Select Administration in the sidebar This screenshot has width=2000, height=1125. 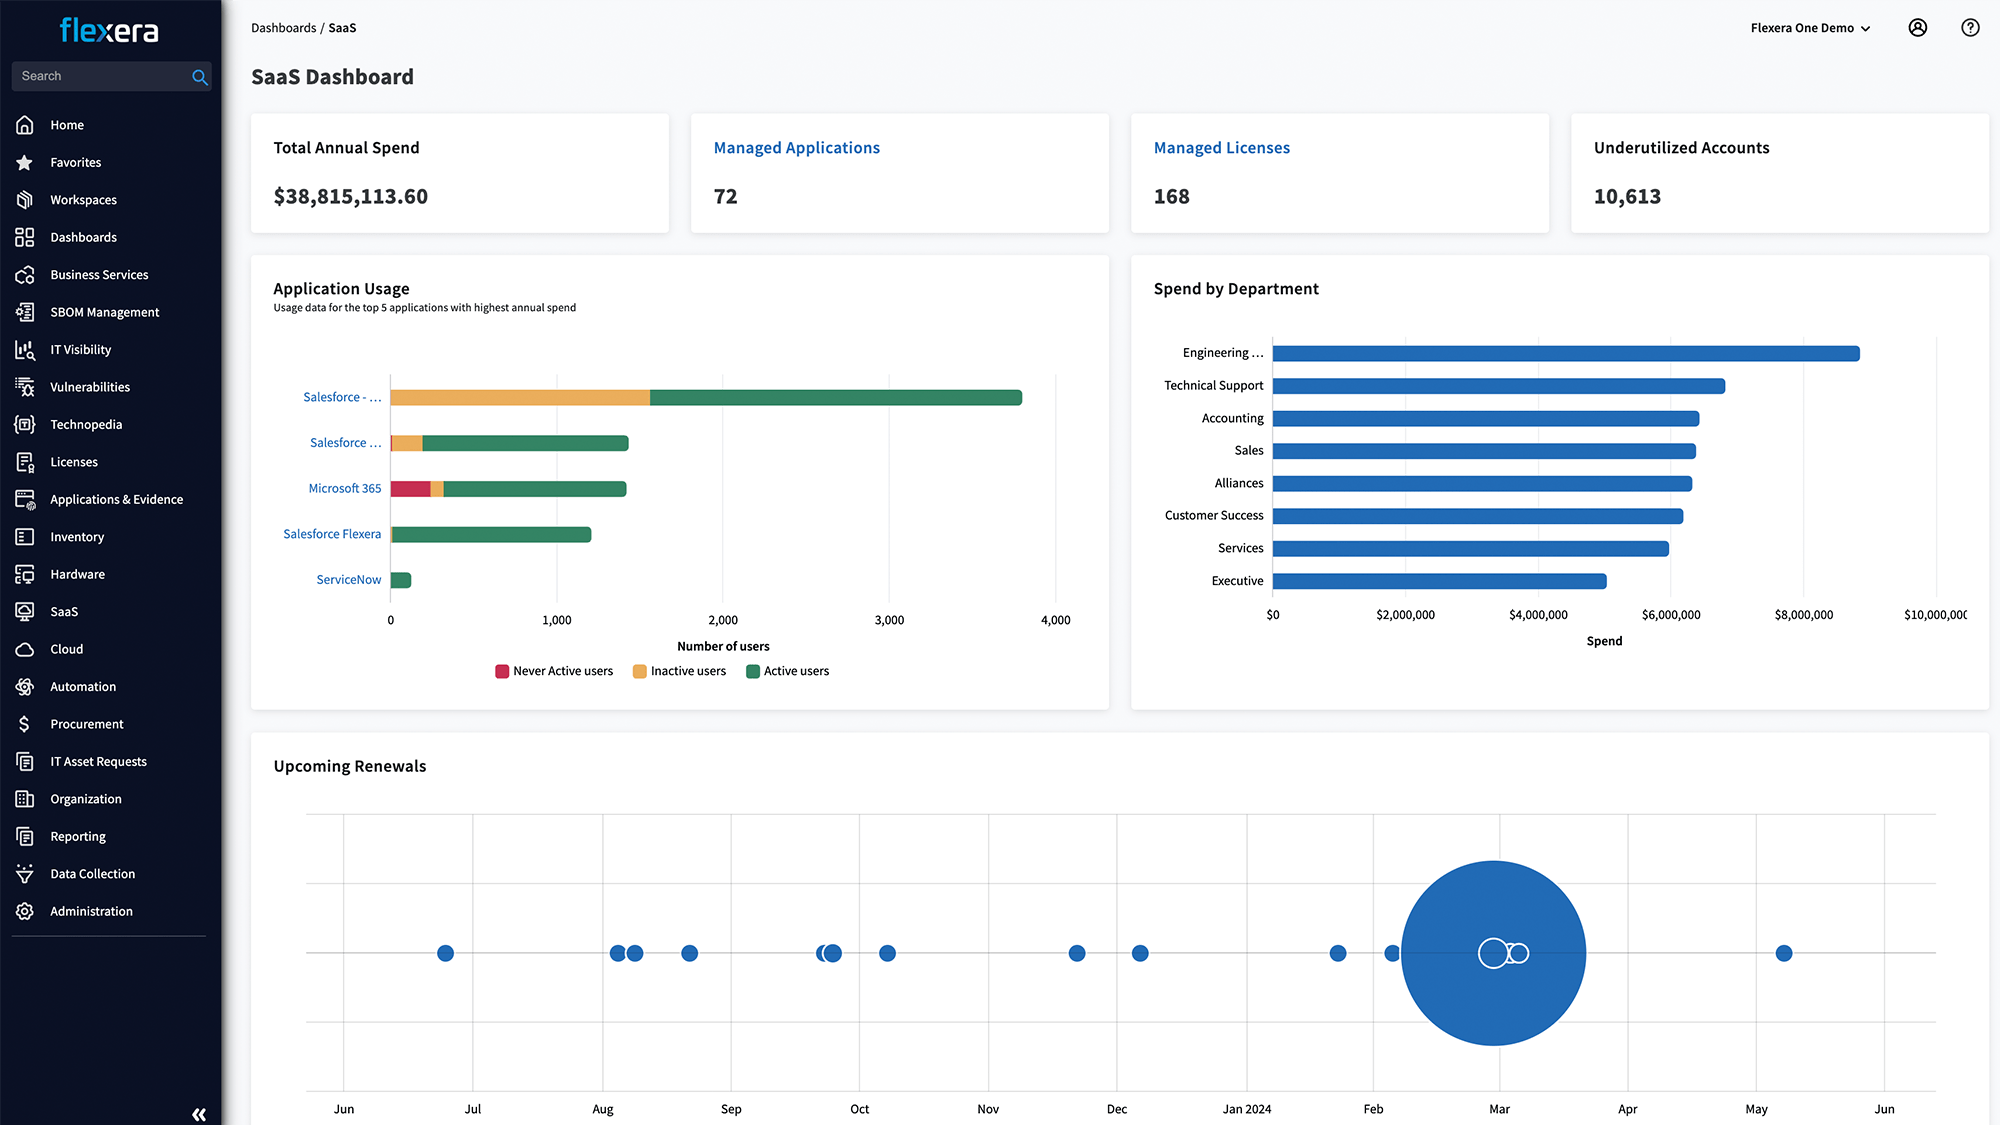coord(91,911)
